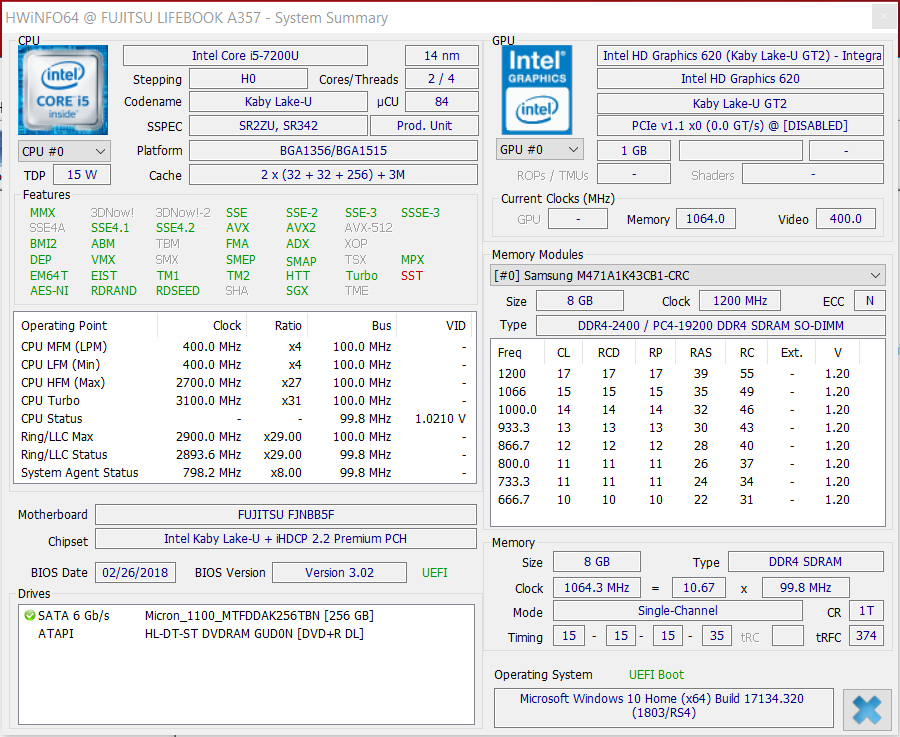Expand the Samsung M471A1K43CB1-CRC memory module dropdown
900x737 pixels.
tap(688, 276)
